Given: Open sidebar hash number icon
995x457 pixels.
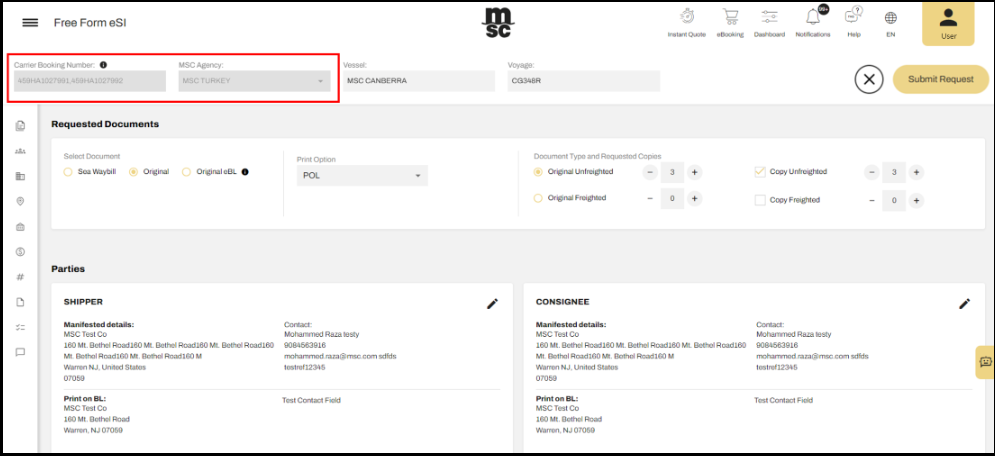Looking at the screenshot, I should [x=20, y=277].
